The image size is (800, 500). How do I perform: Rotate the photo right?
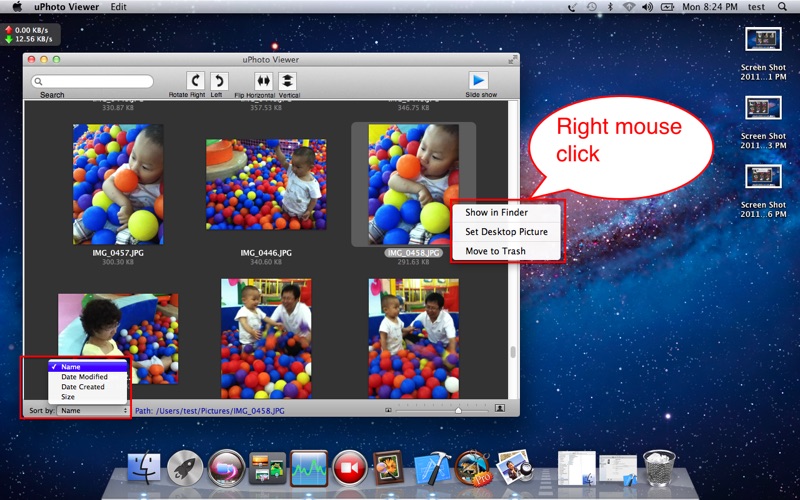195,81
